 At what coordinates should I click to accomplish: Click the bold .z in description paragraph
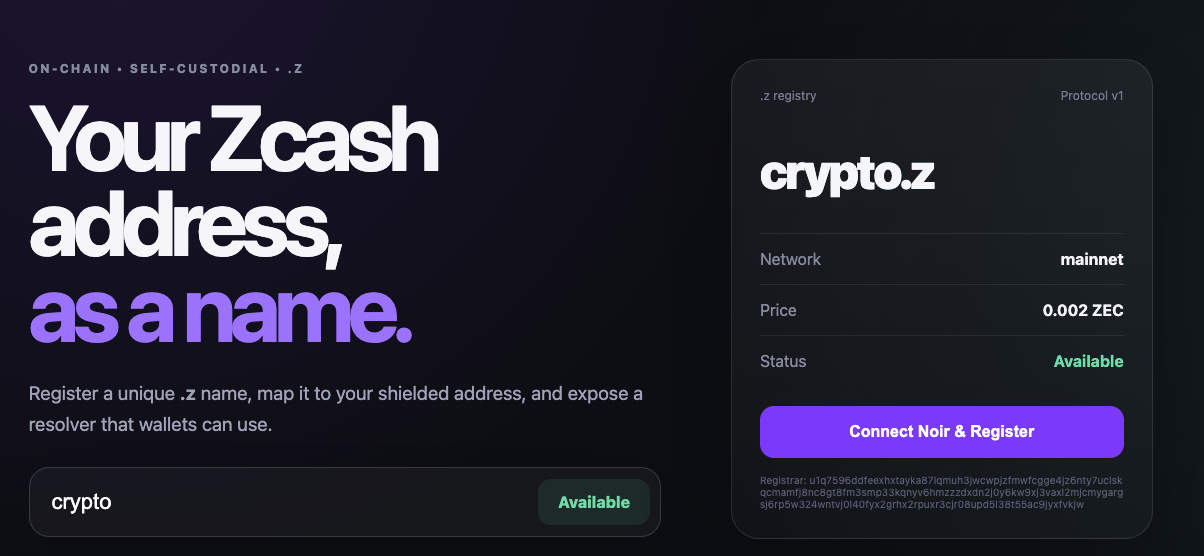tap(187, 394)
